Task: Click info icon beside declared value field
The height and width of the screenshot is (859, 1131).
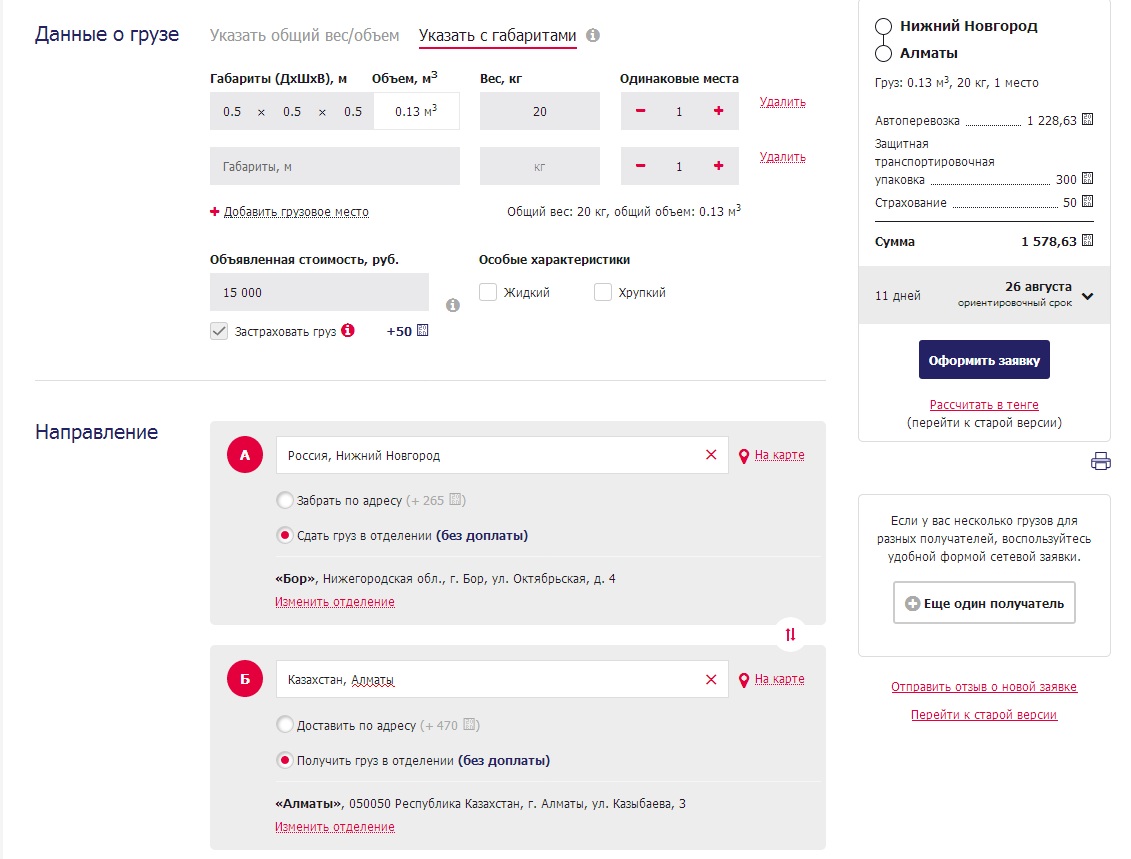Action: pyautogui.click(x=452, y=305)
